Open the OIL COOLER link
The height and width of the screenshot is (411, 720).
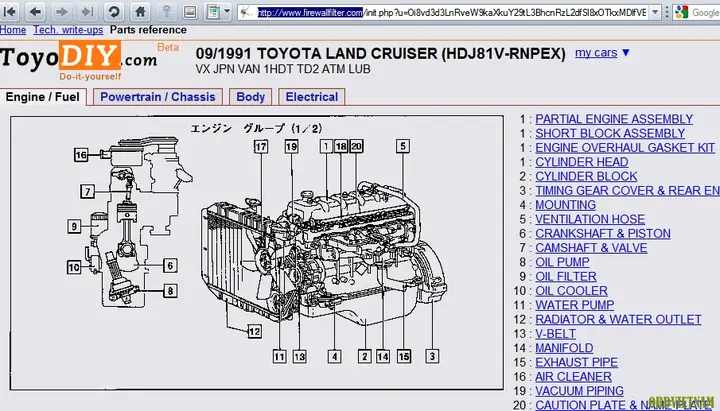point(571,291)
